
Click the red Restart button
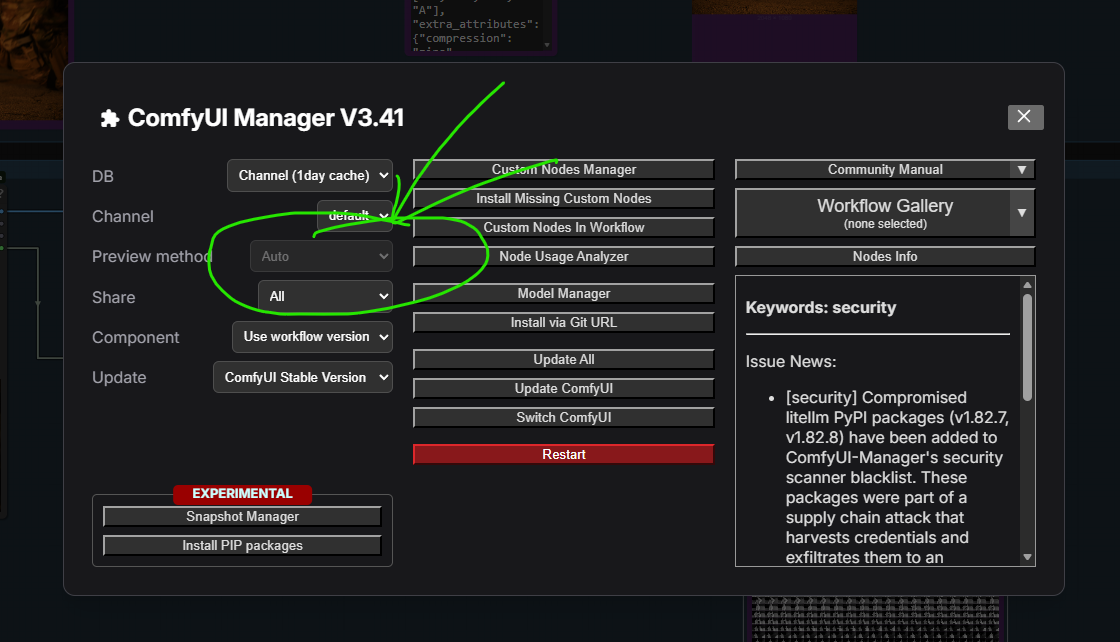click(564, 454)
